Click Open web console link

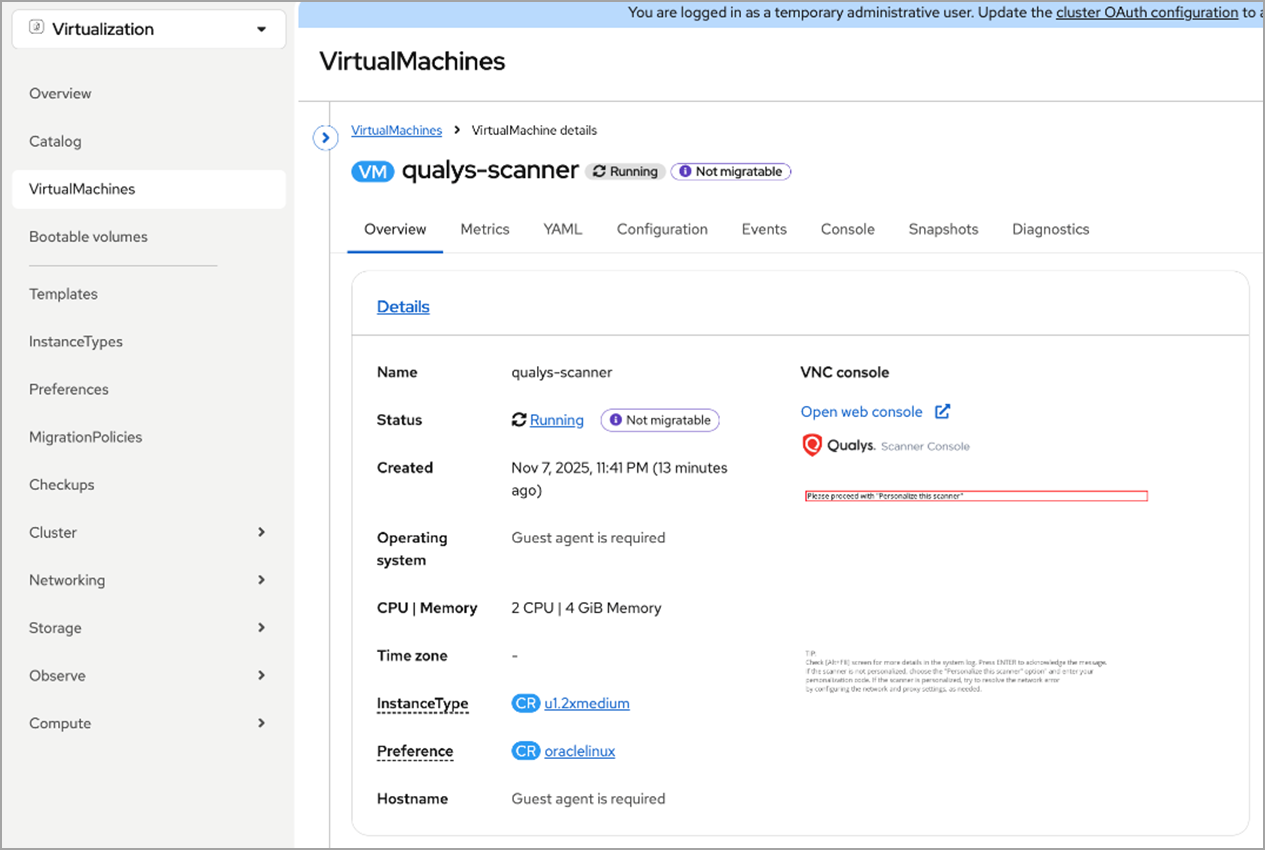pyautogui.click(x=861, y=412)
